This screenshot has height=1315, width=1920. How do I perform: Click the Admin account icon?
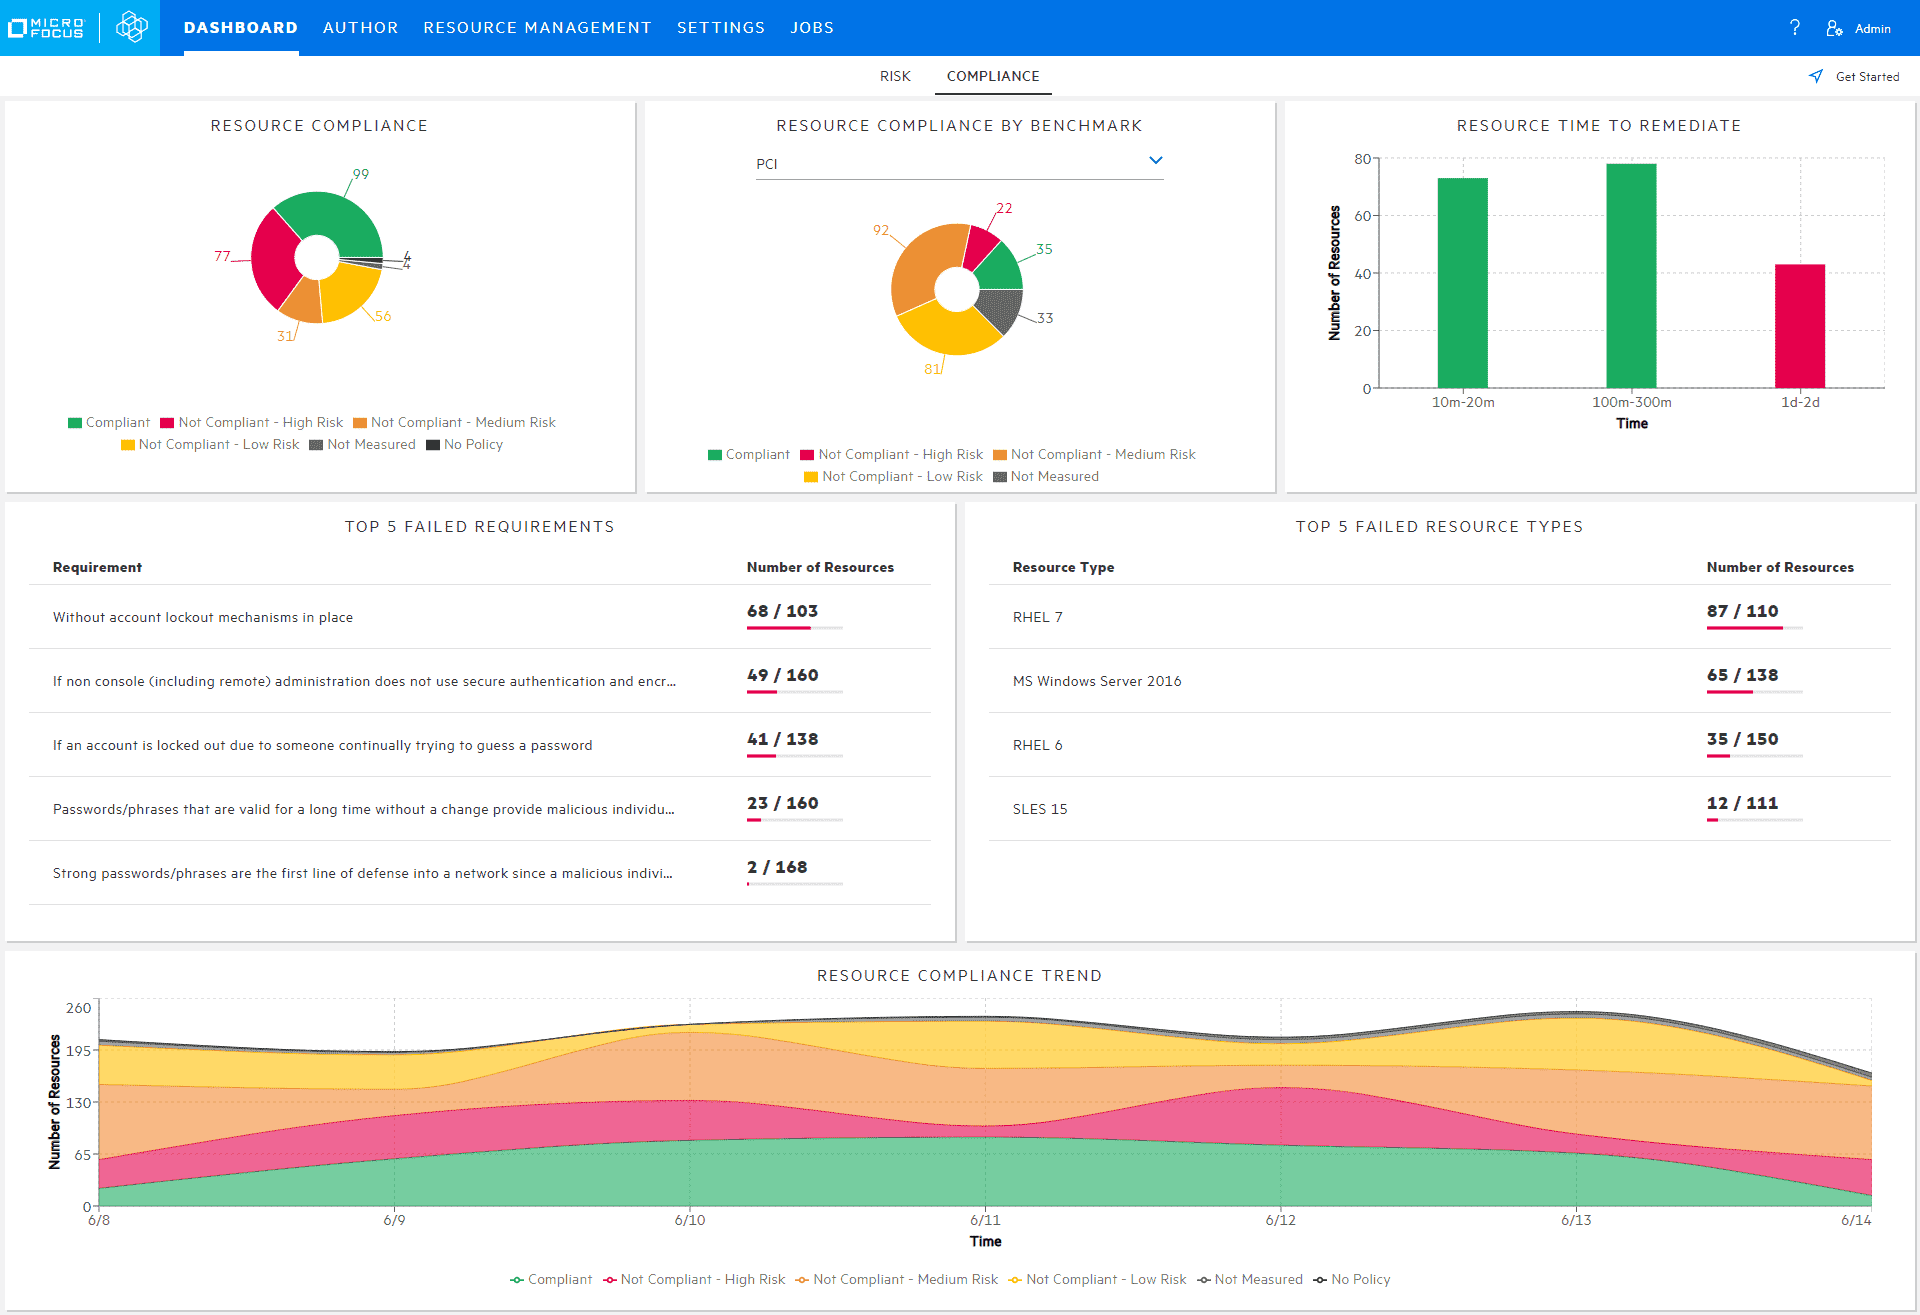point(1836,28)
